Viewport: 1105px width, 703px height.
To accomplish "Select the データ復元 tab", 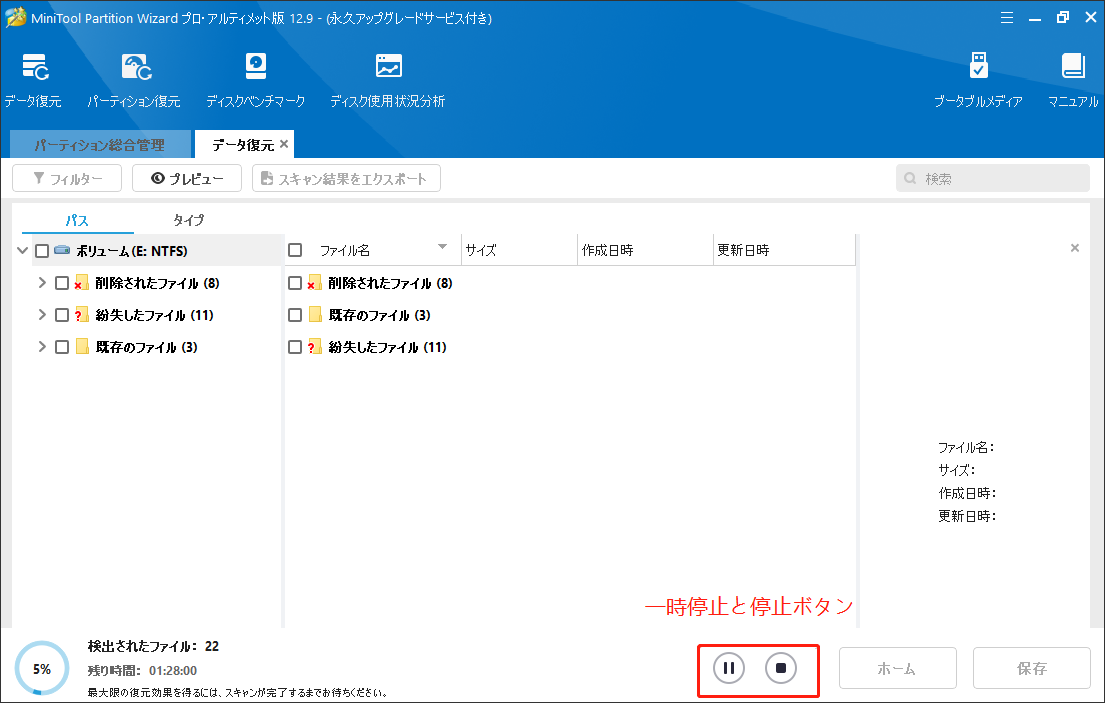I will point(242,144).
